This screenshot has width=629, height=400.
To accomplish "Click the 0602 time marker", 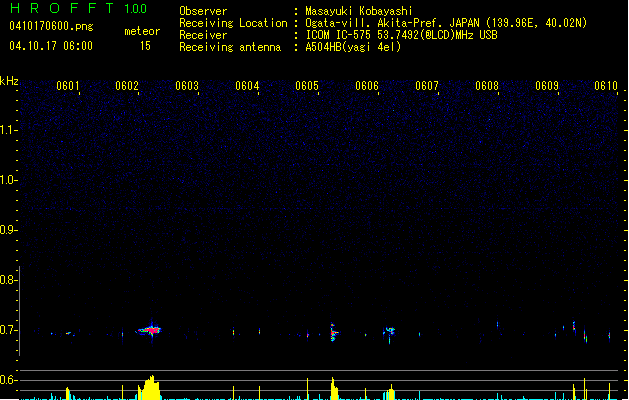I will tap(127, 86).
